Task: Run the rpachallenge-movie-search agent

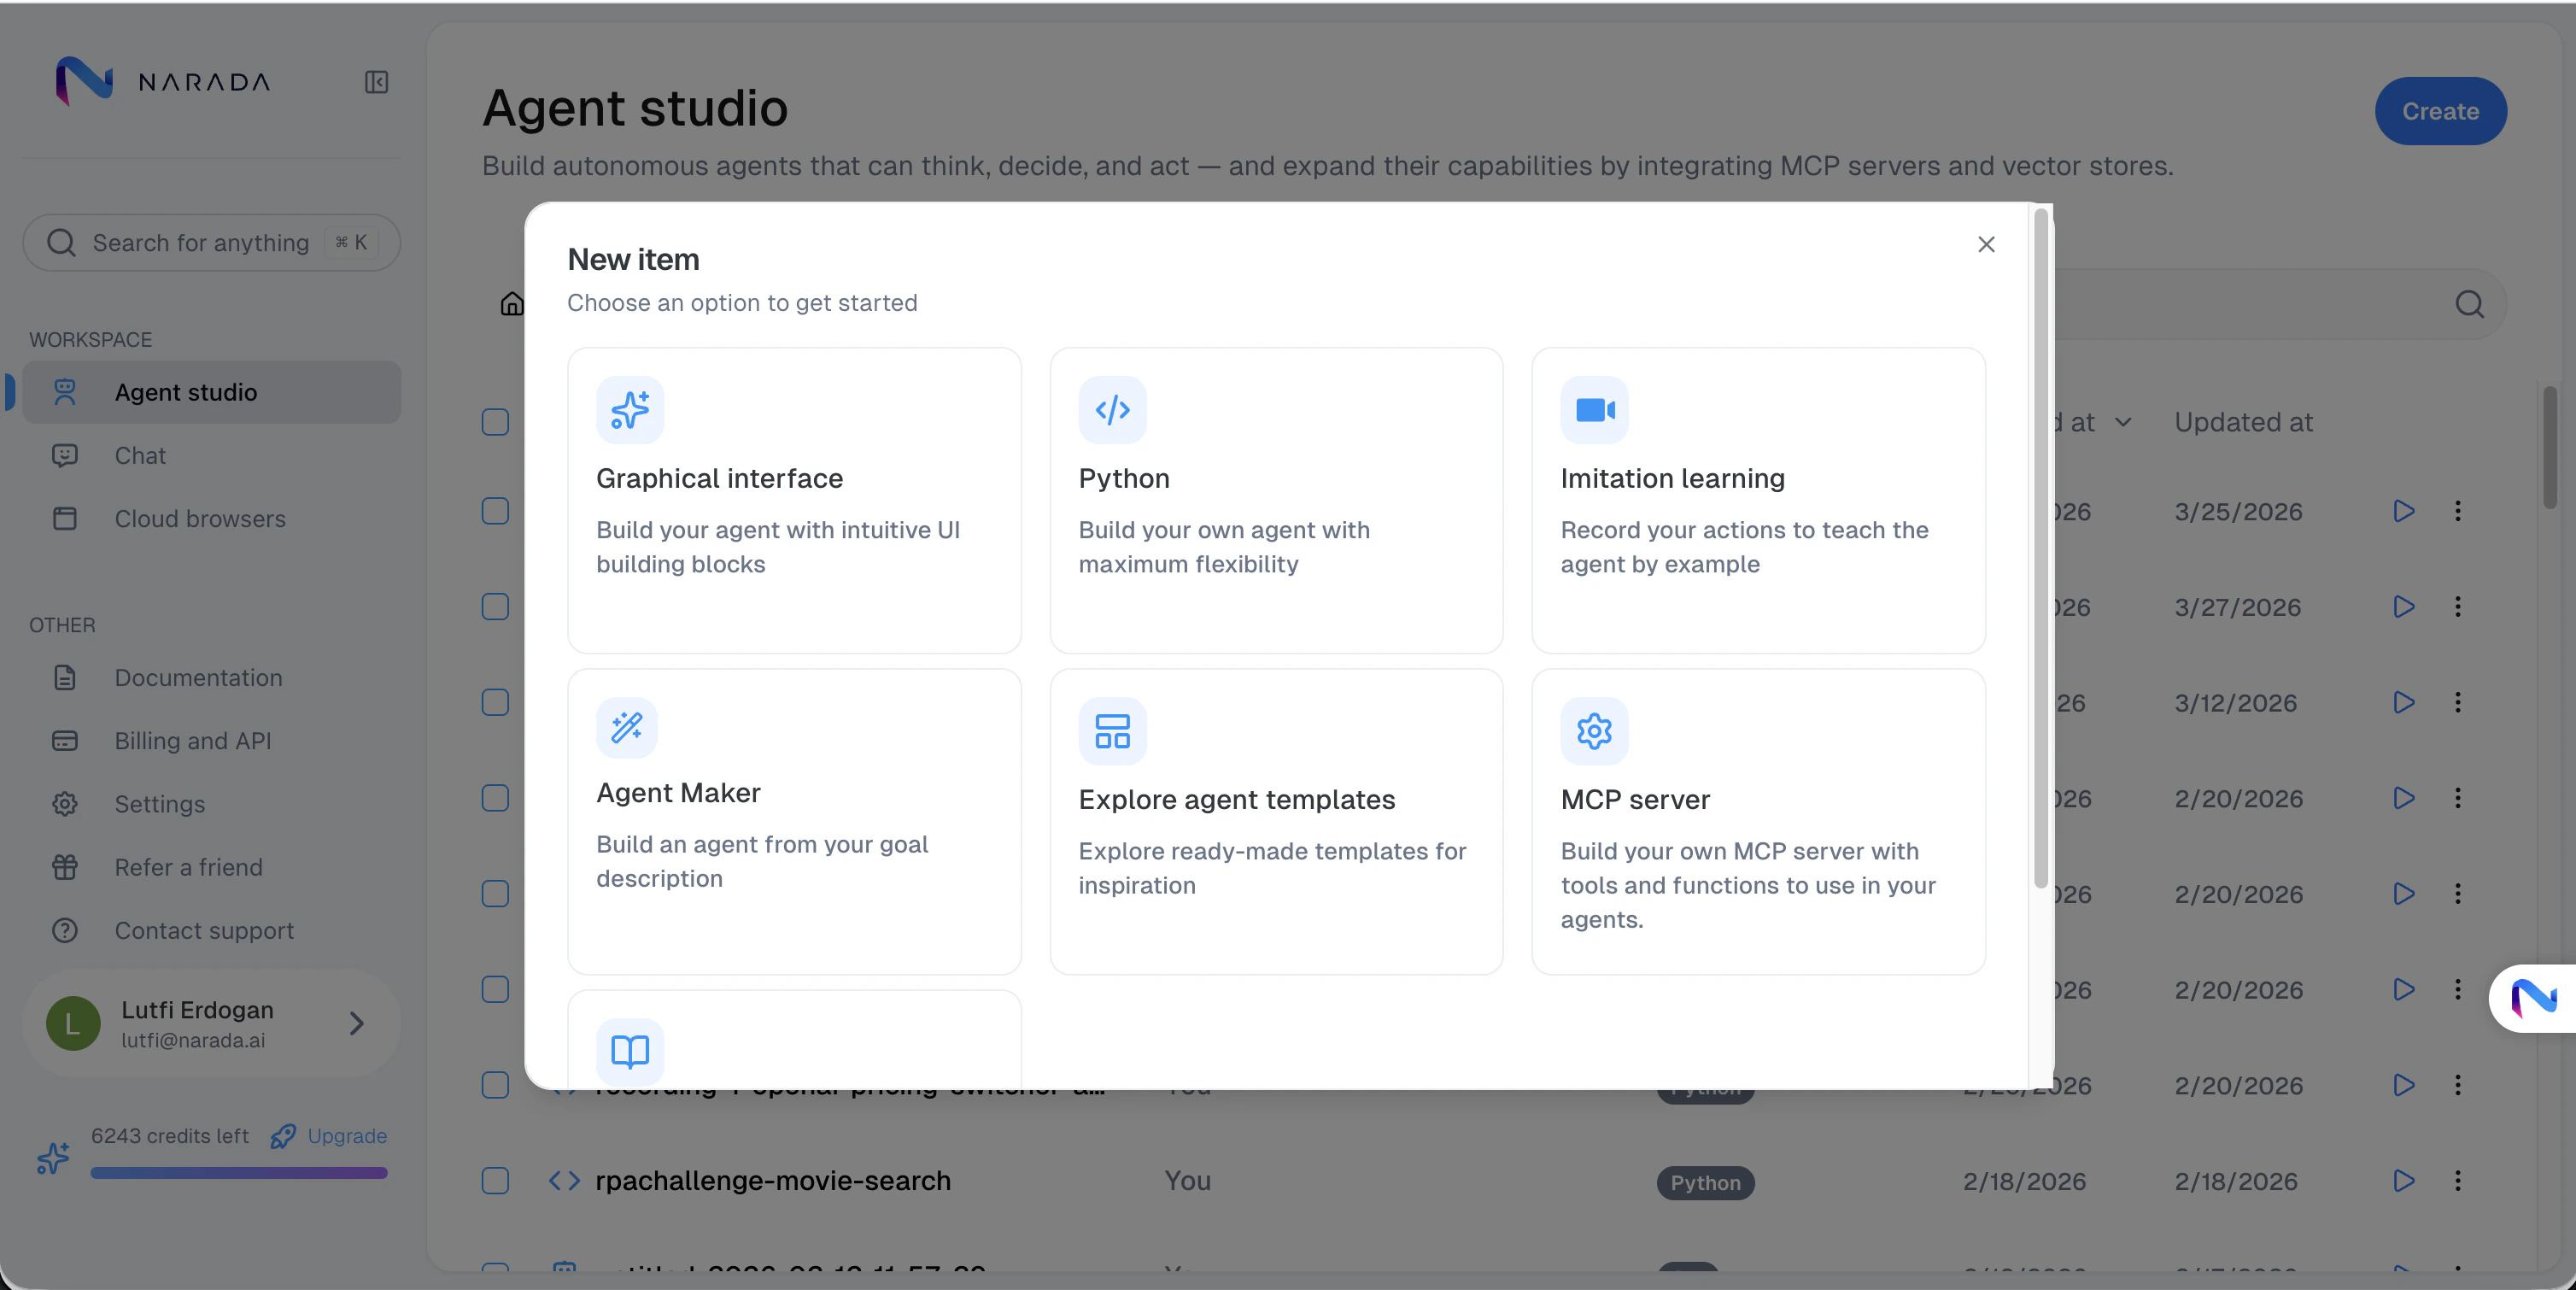Action: tap(2404, 1181)
